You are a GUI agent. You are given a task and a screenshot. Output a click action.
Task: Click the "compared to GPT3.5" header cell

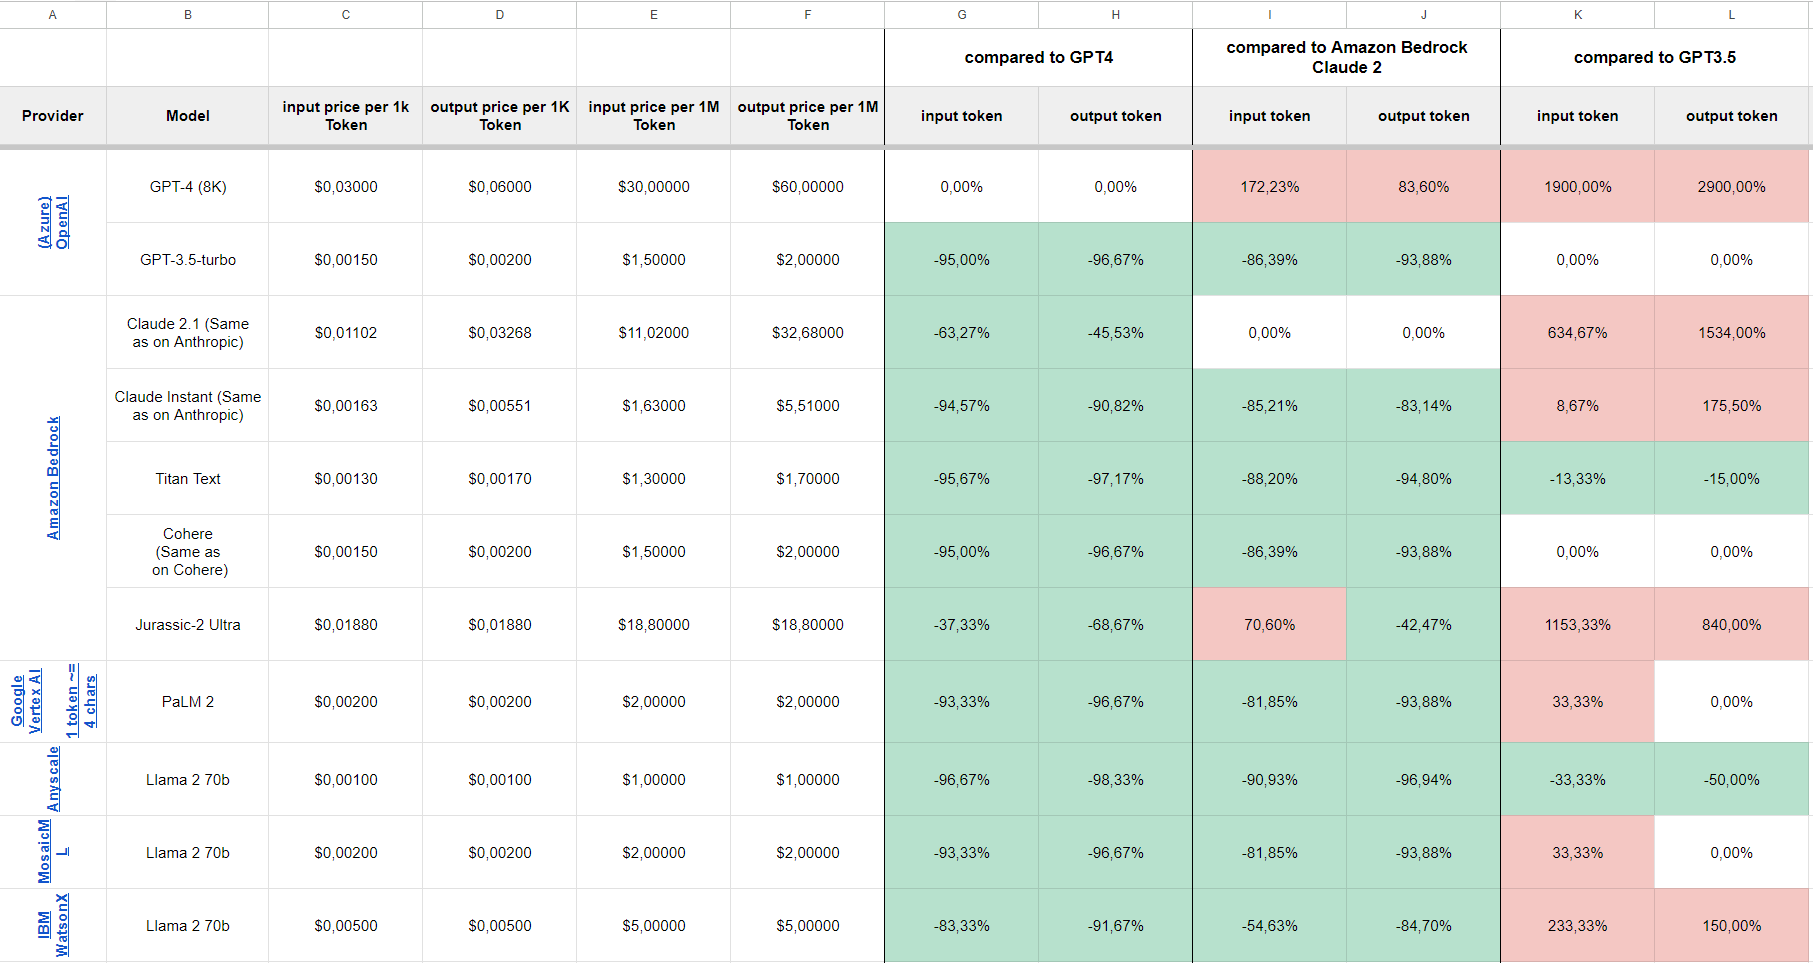(x=1655, y=57)
